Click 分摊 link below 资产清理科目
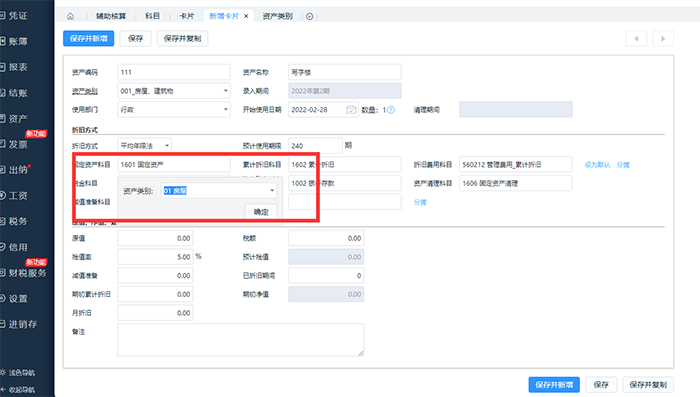The height and width of the screenshot is (397, 700). 420,202
